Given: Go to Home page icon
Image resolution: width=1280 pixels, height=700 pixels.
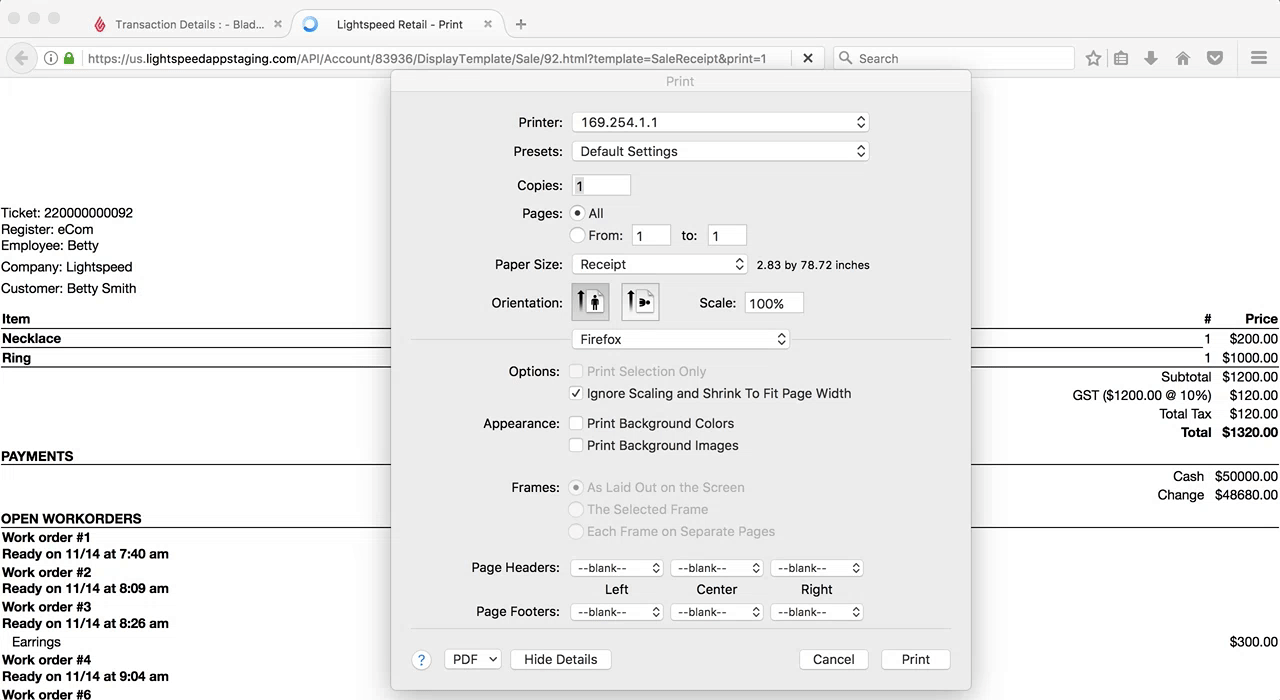Looking at the screenshot, I should point(1183,58).
